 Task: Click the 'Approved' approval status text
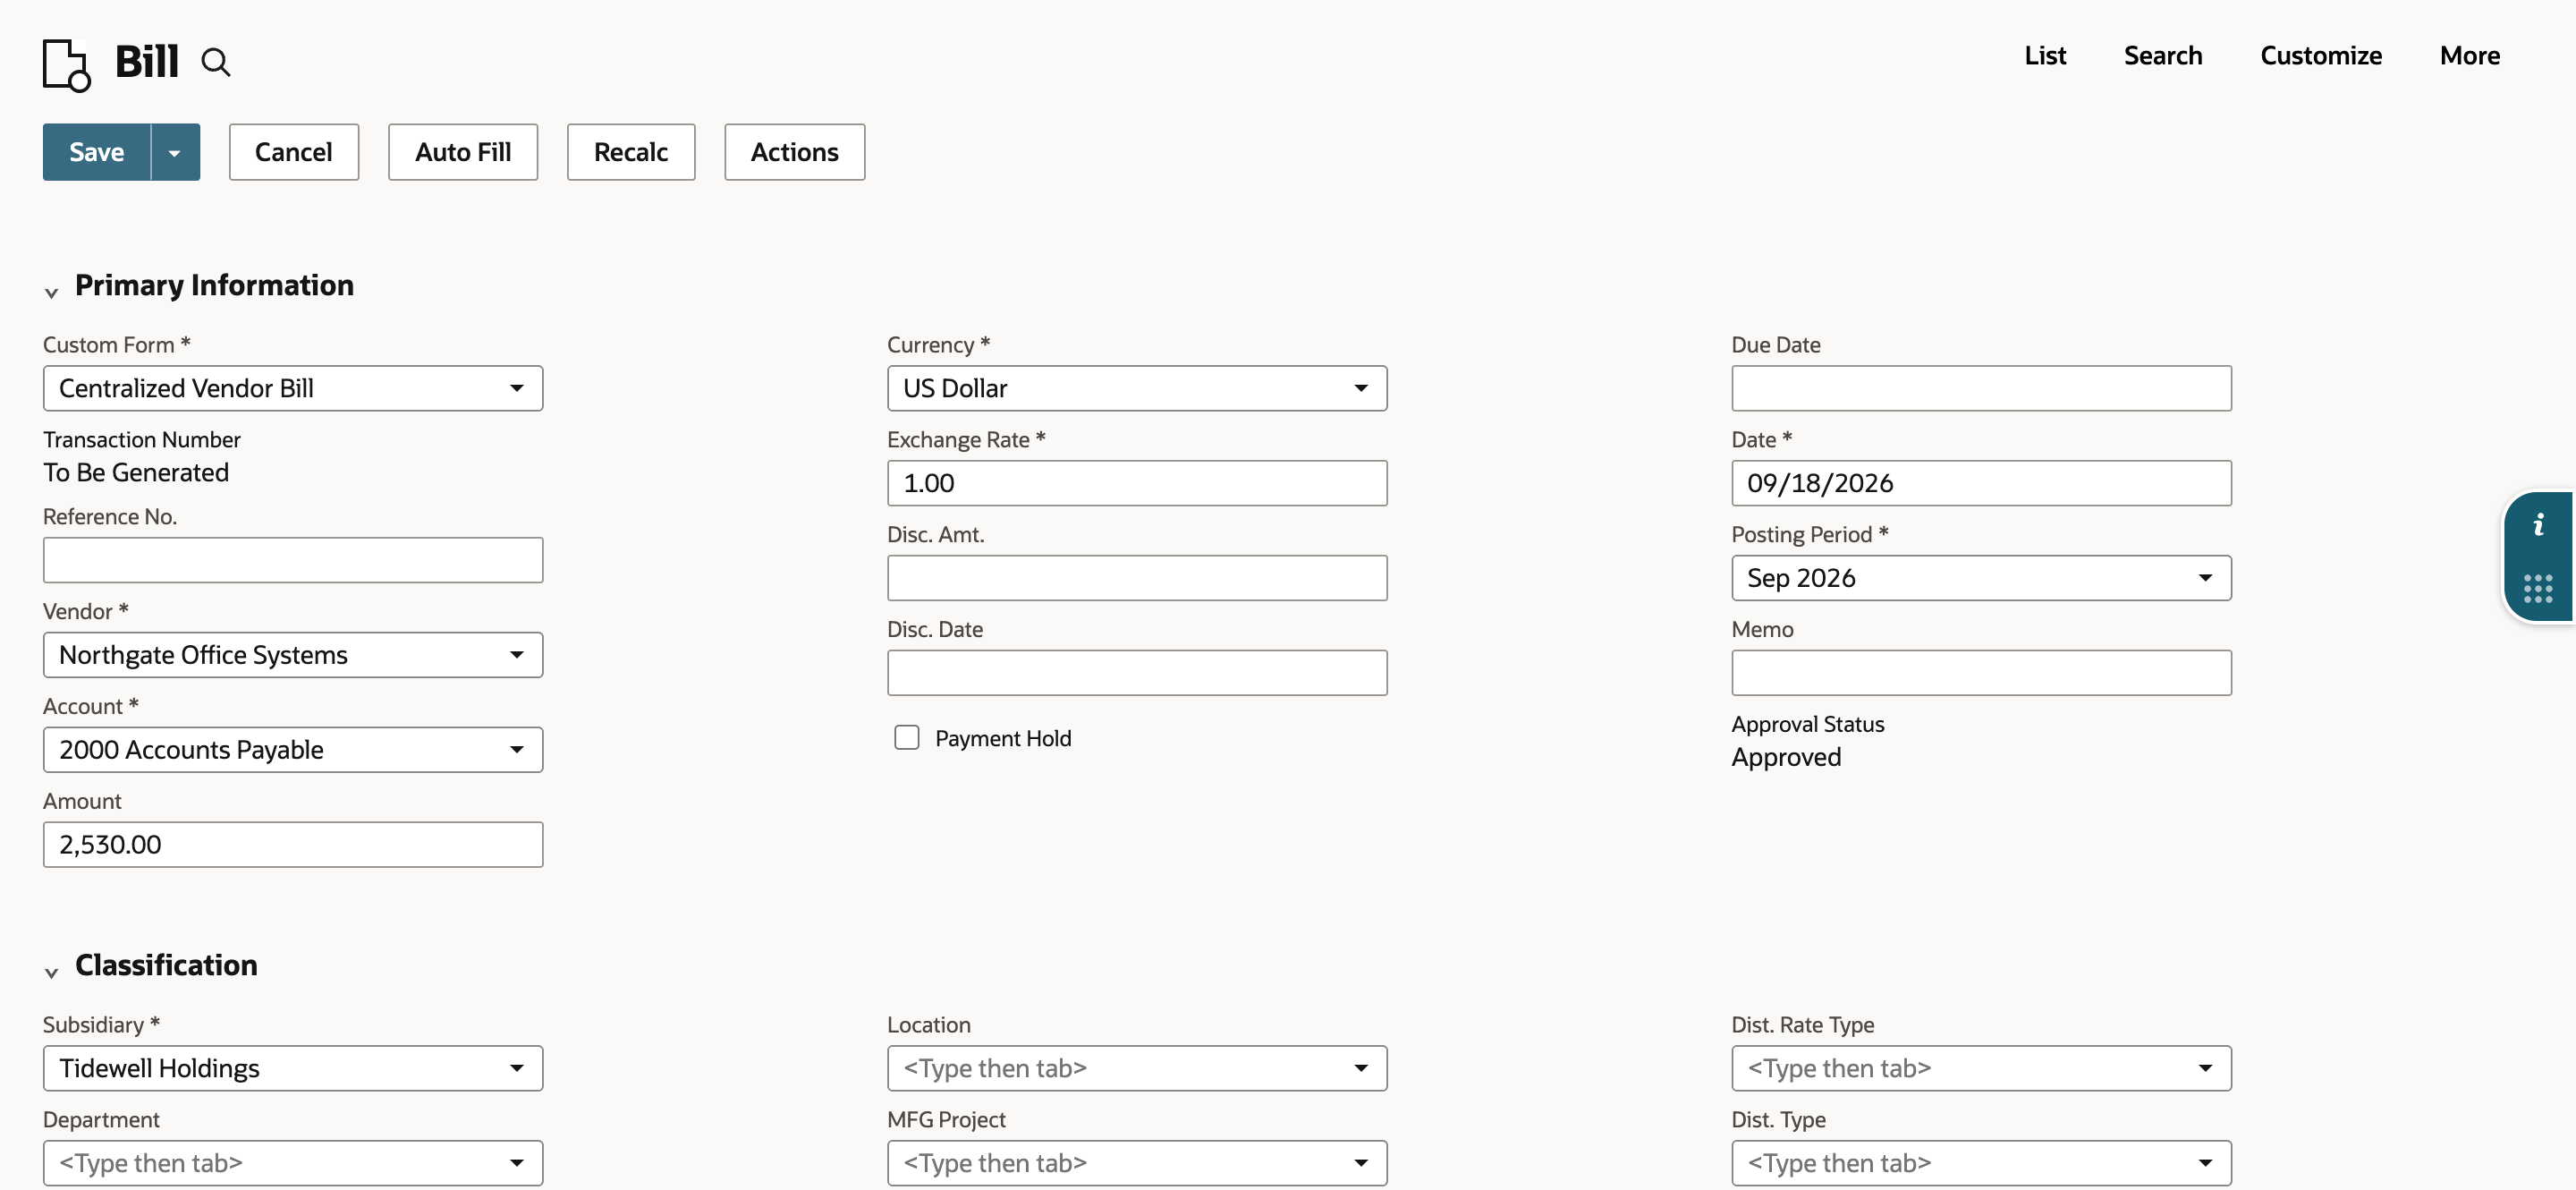tap(1786, 757)
